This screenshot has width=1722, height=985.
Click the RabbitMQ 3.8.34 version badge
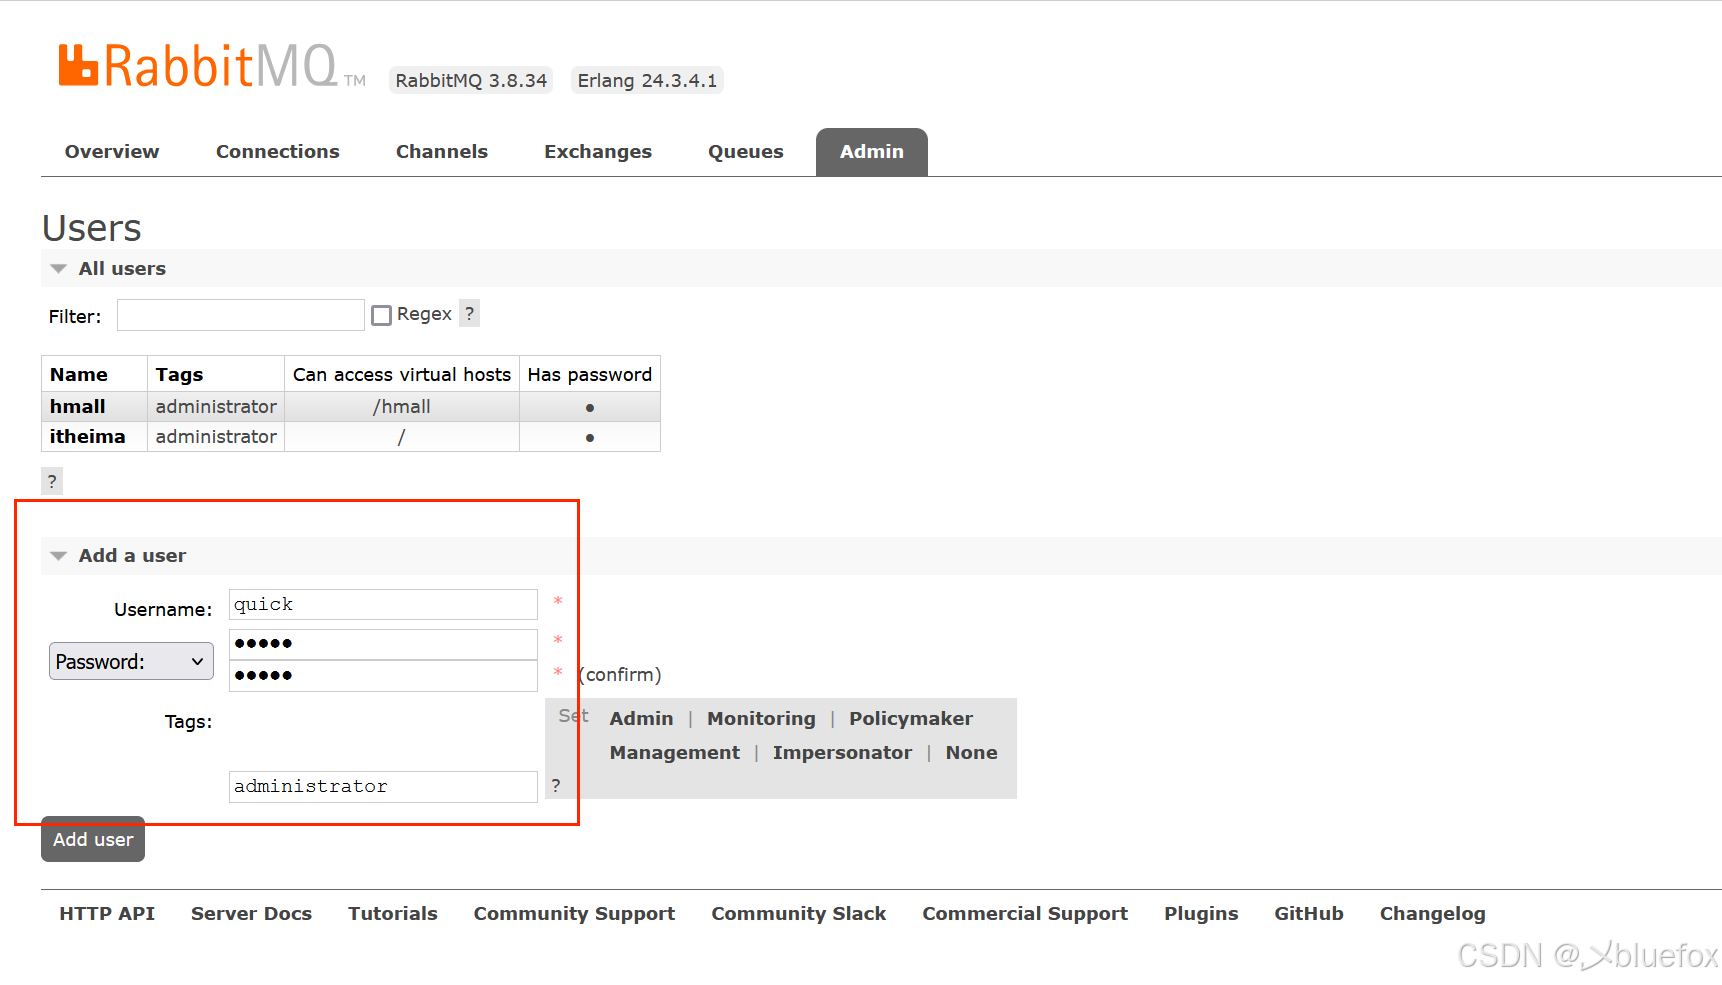coord(471,80)
